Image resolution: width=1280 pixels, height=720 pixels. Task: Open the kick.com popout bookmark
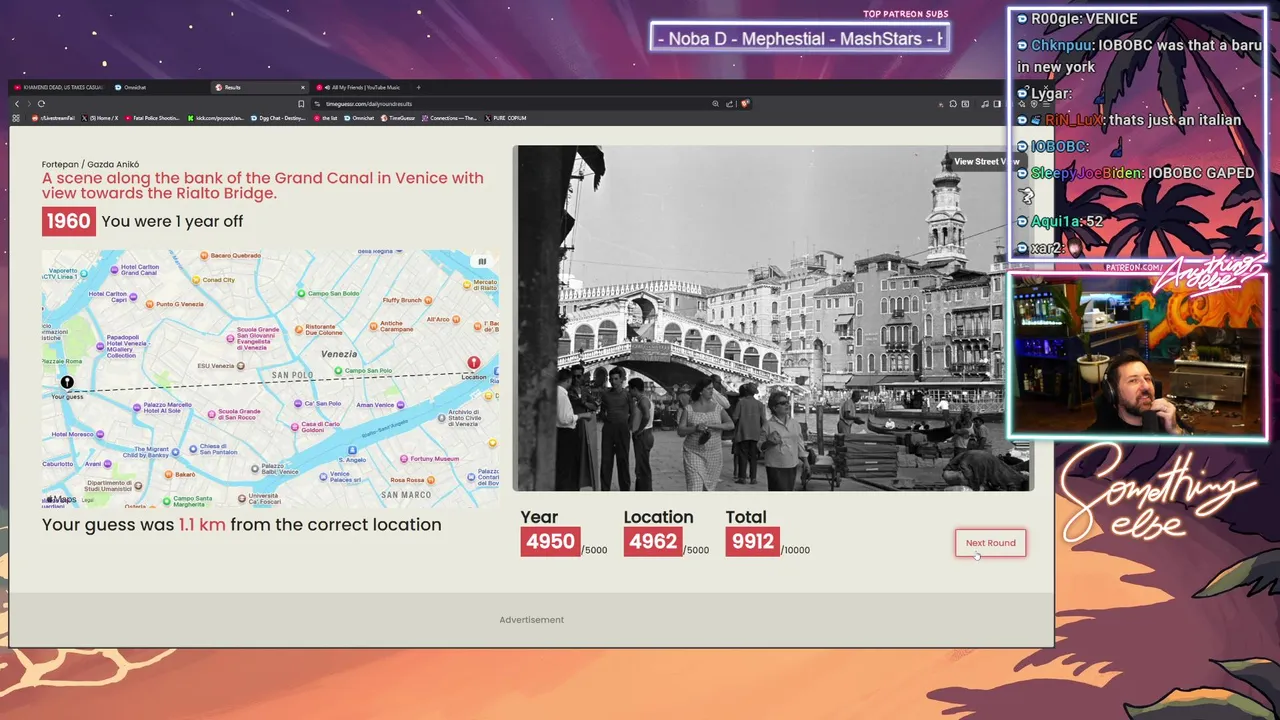click(216, 118)
